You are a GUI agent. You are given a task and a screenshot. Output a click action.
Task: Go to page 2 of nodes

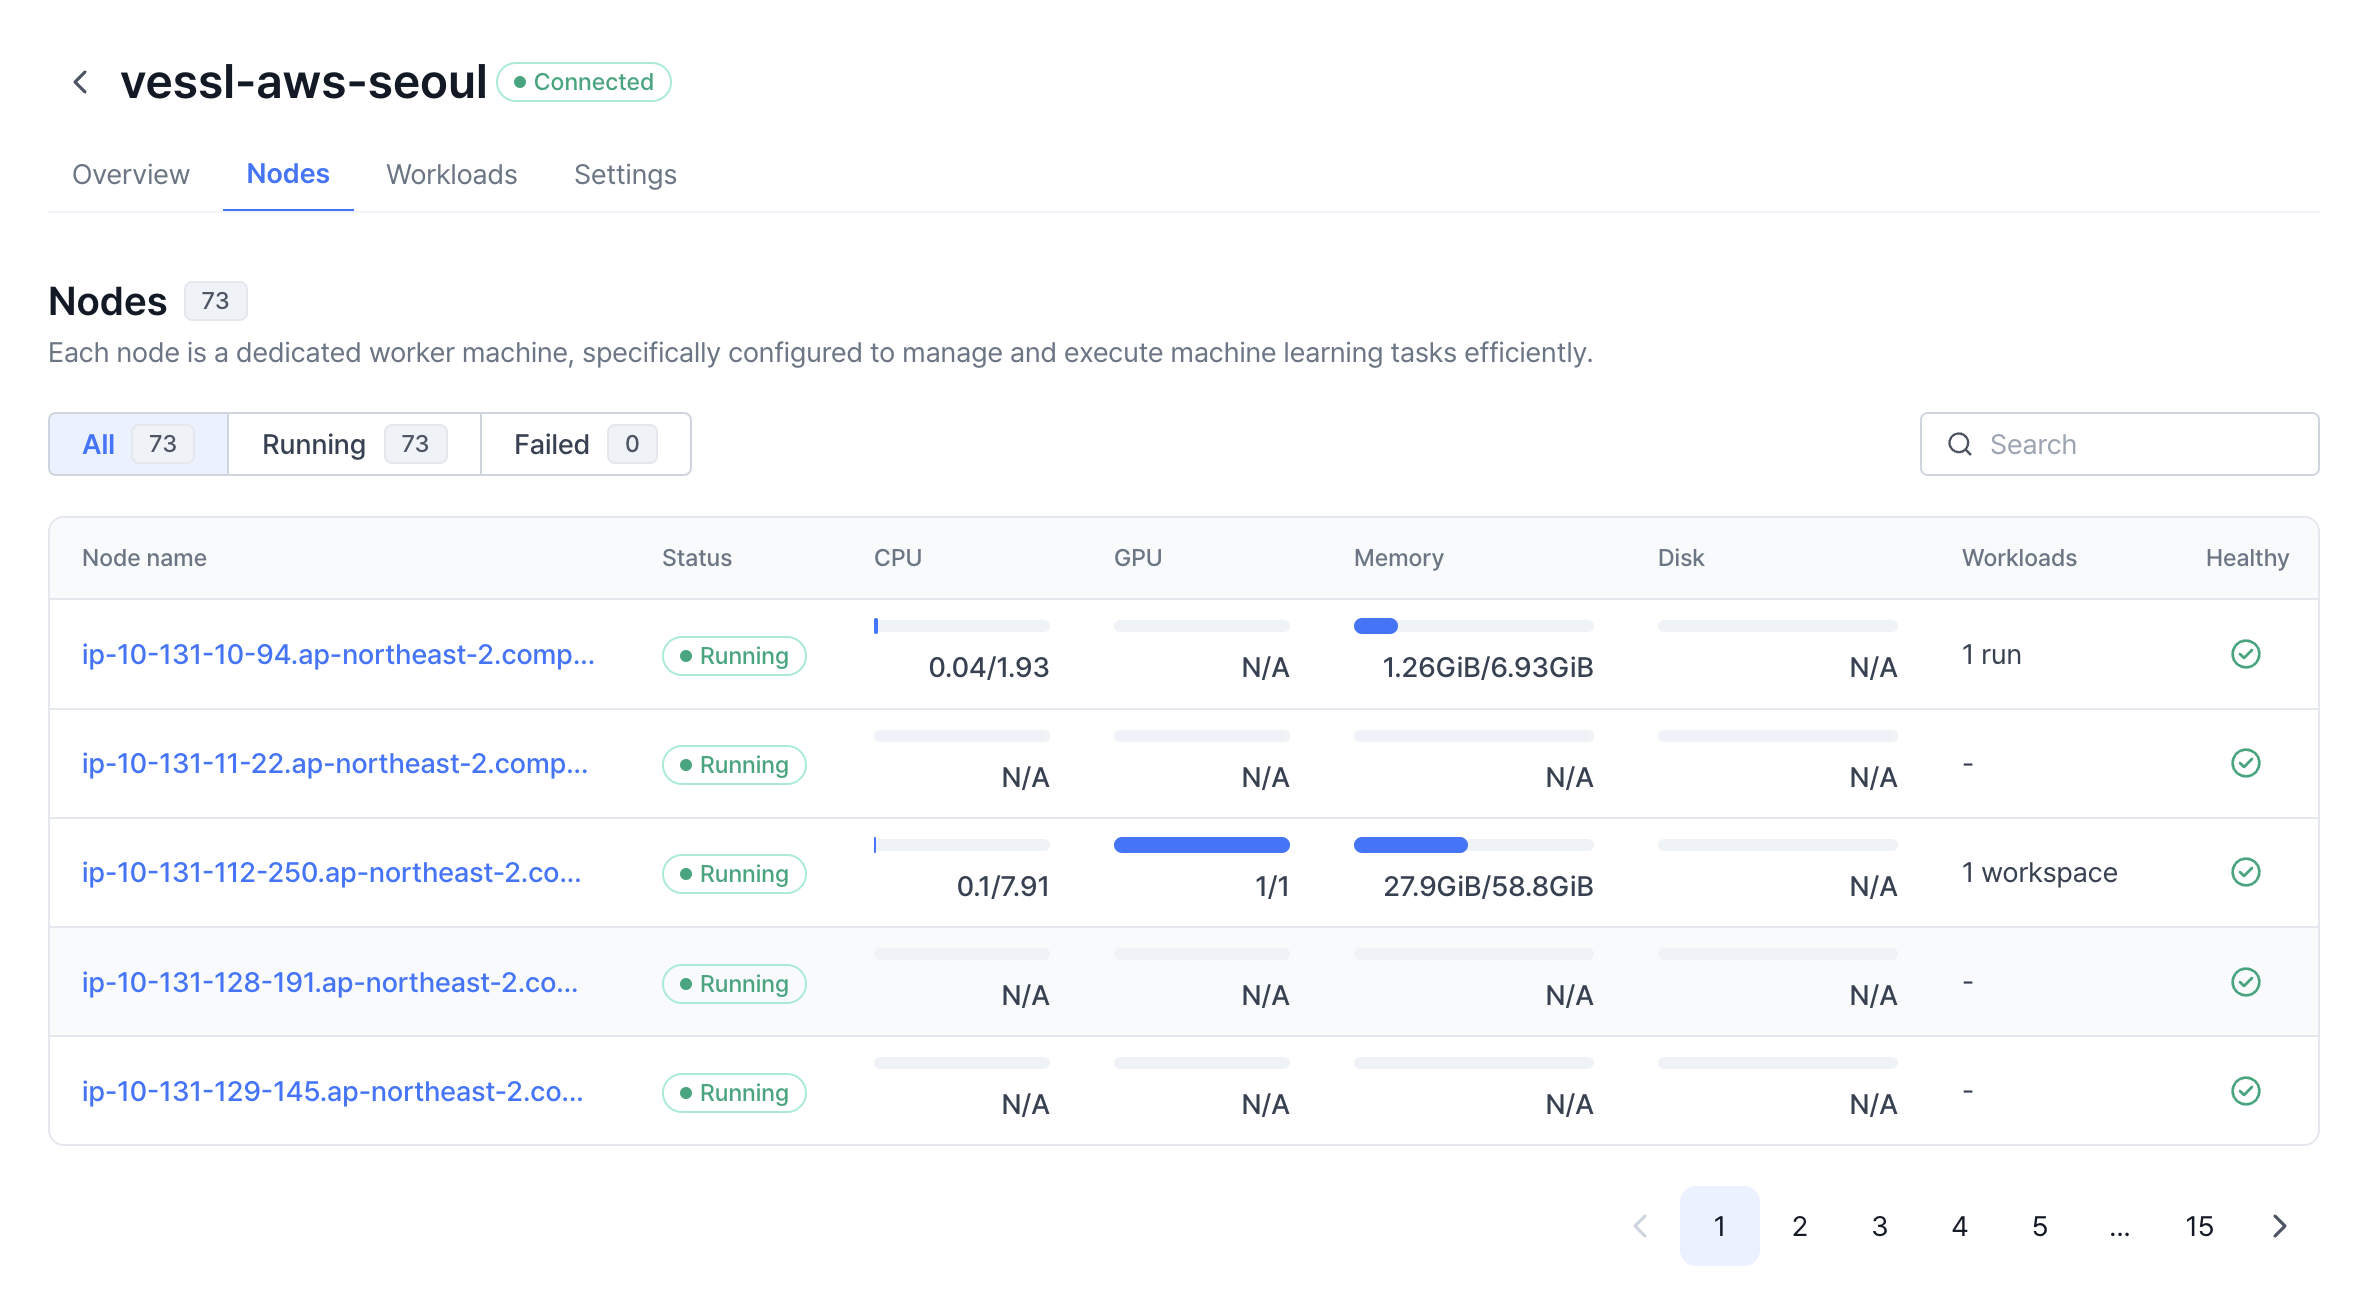tap(1799, 1226)
